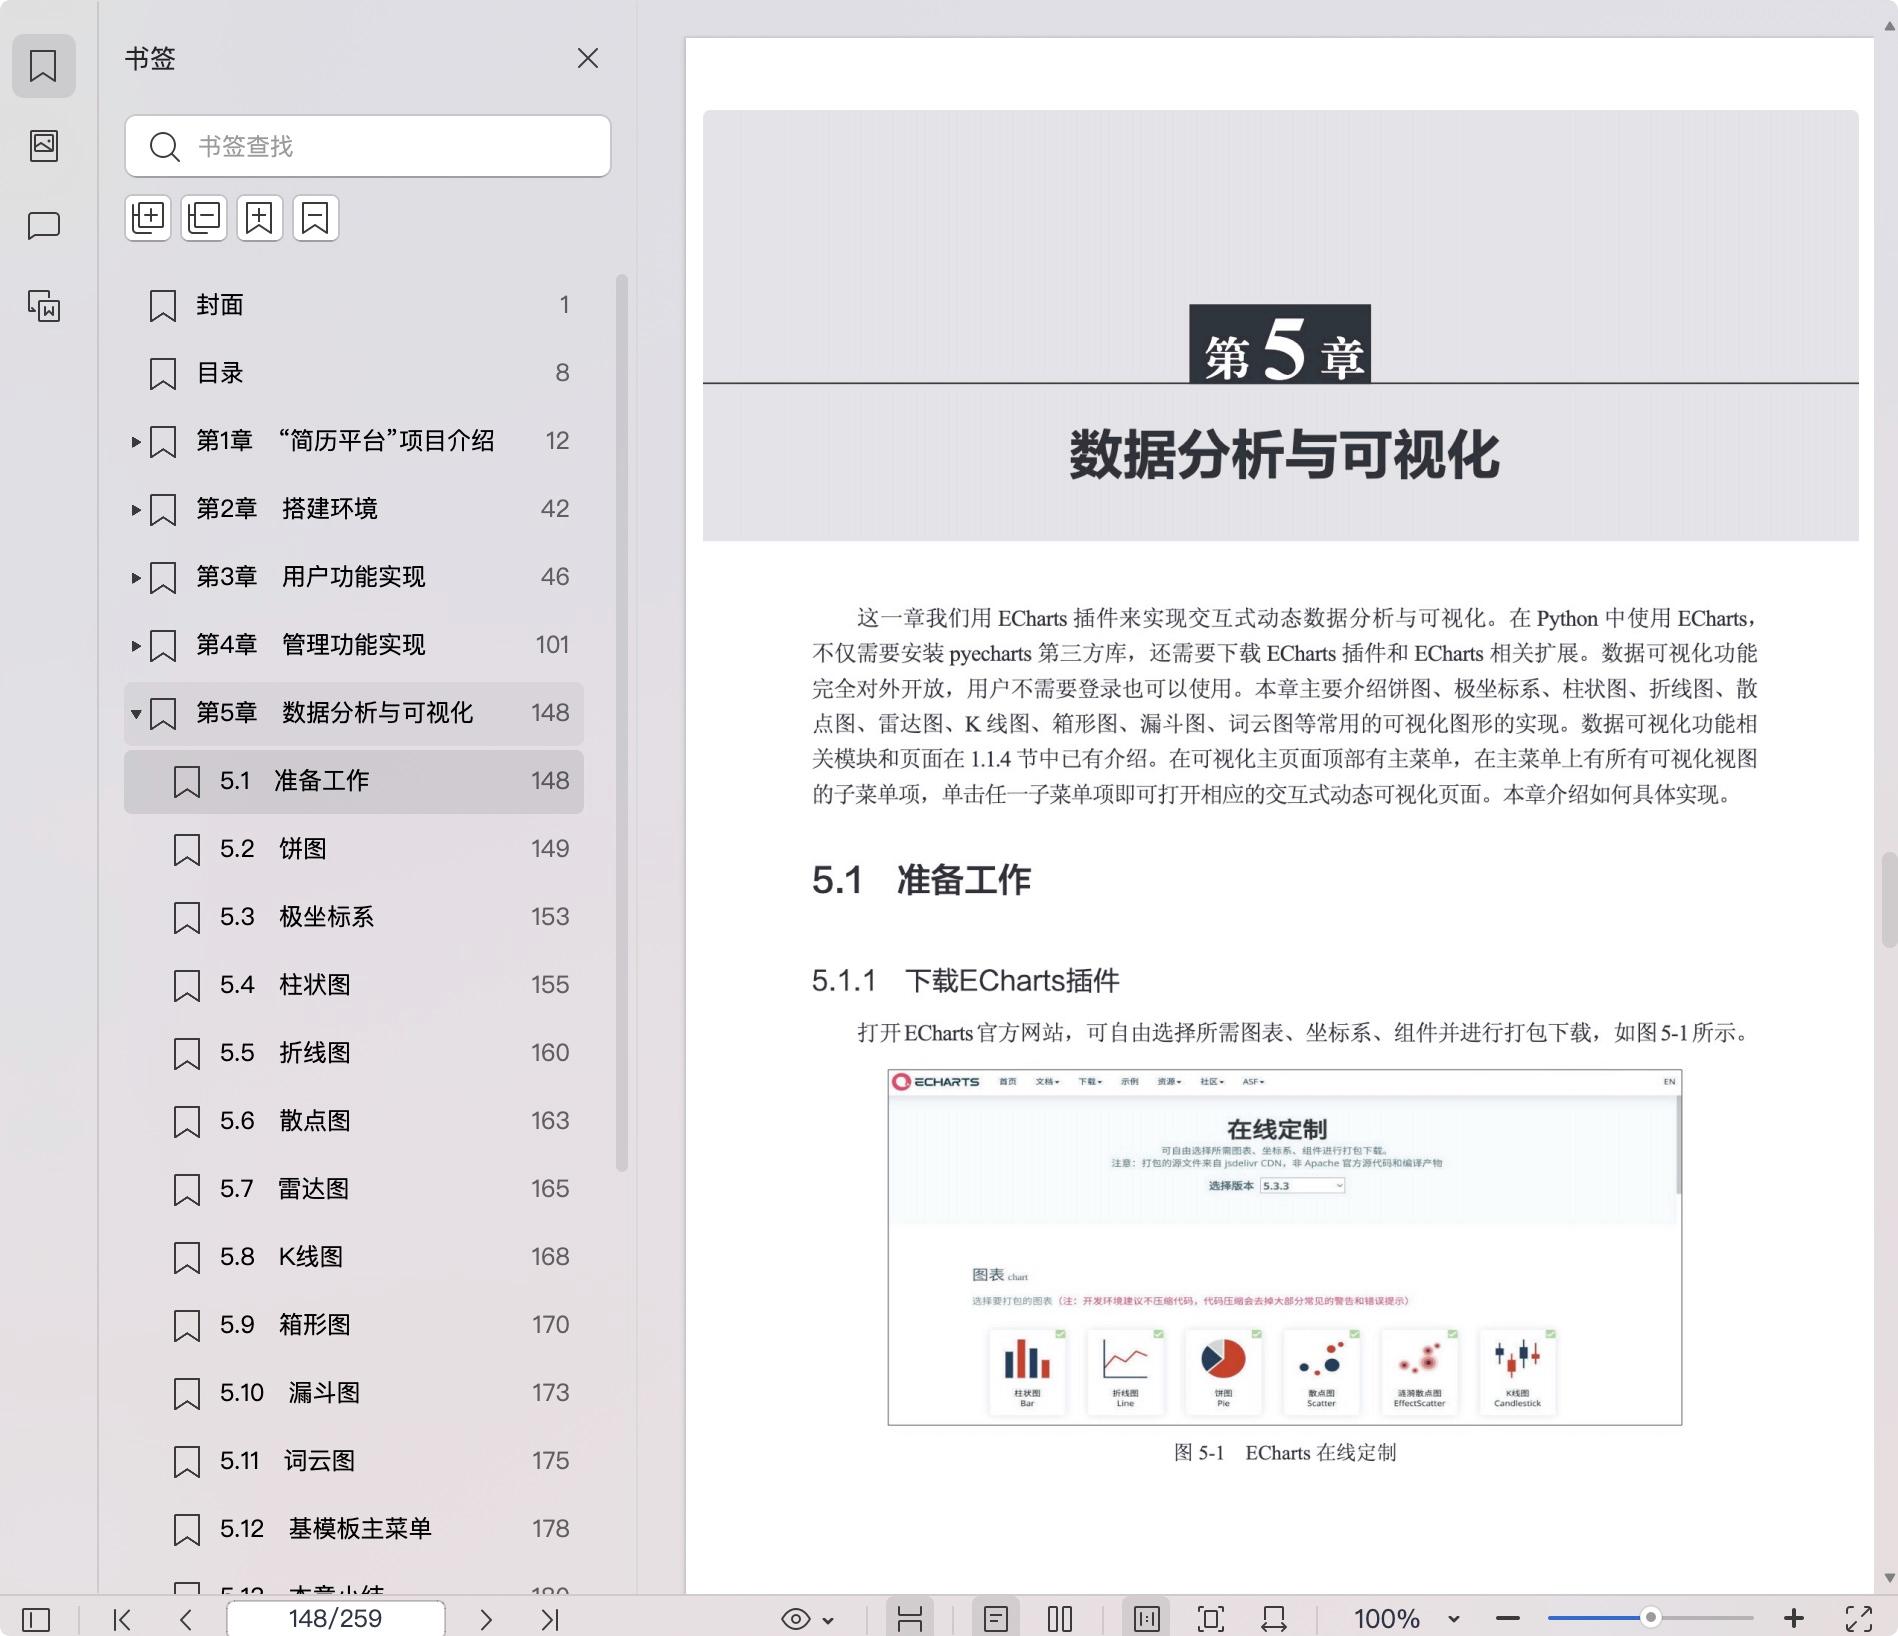The width and height of the screenshot is (1898, 1636).
Task: Jump to bookmark 5.7 雷达图
Action: click(354, 1189)
